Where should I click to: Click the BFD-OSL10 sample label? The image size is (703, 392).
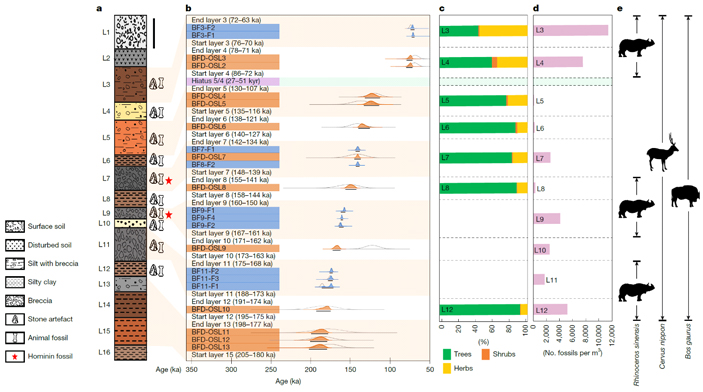pos(210,309)
